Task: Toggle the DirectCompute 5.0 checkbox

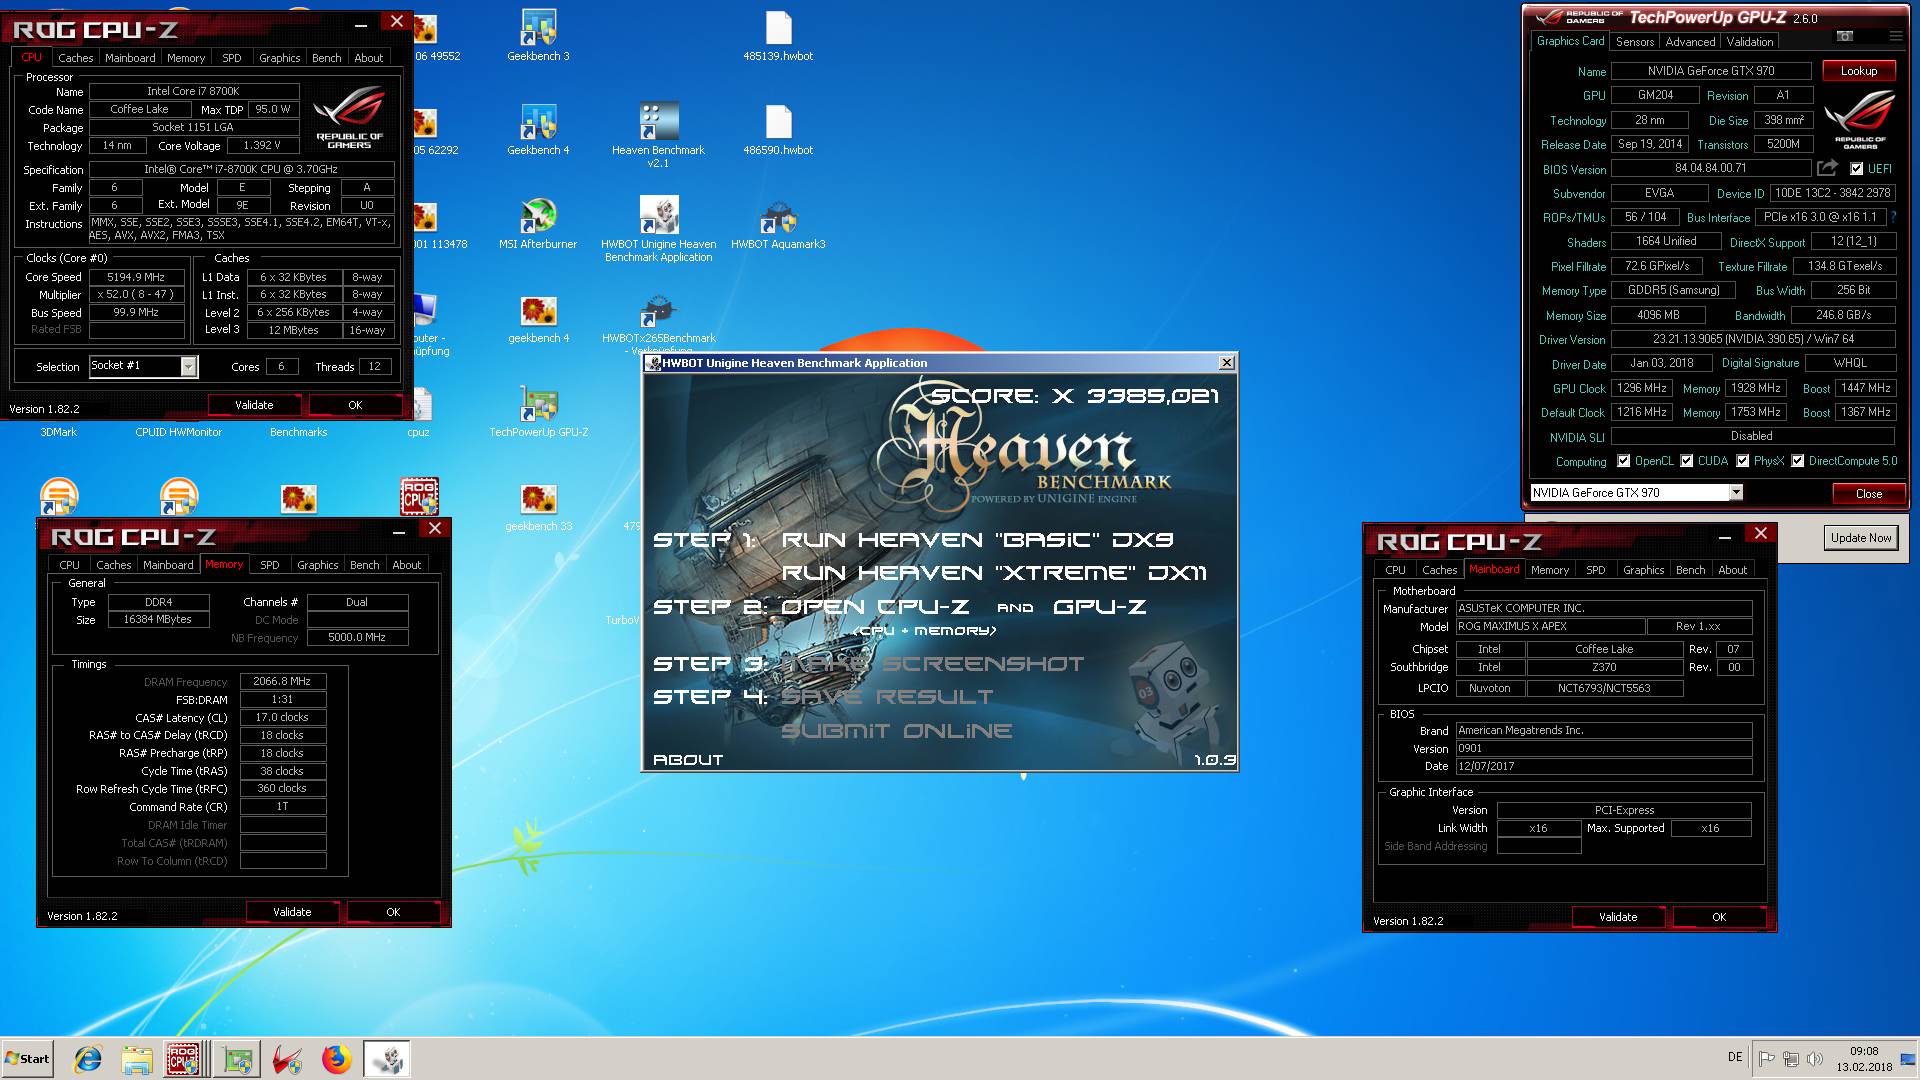Action: tap(1798, 461)
